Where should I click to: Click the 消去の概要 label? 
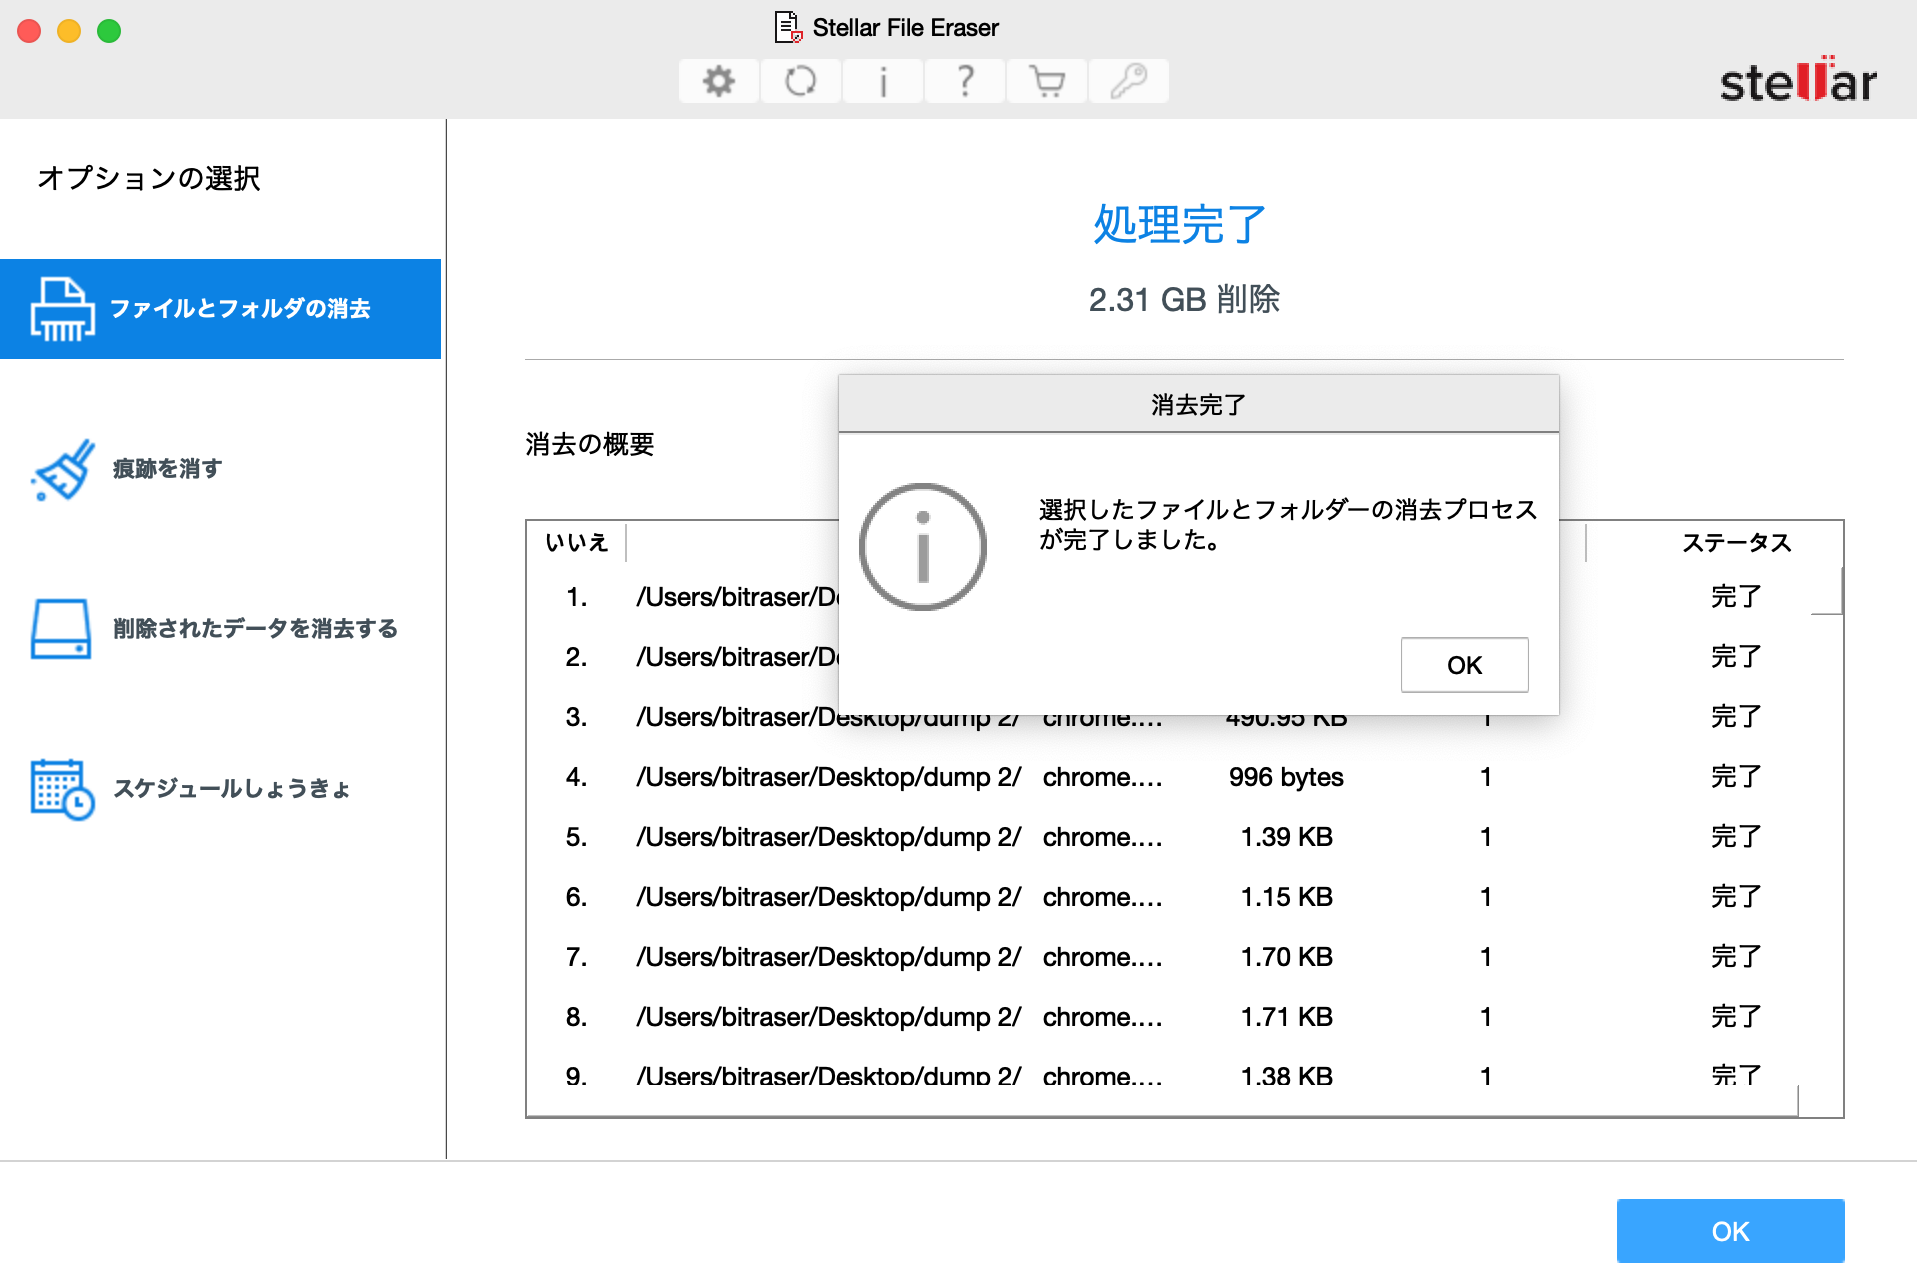(x=590, y=444)
